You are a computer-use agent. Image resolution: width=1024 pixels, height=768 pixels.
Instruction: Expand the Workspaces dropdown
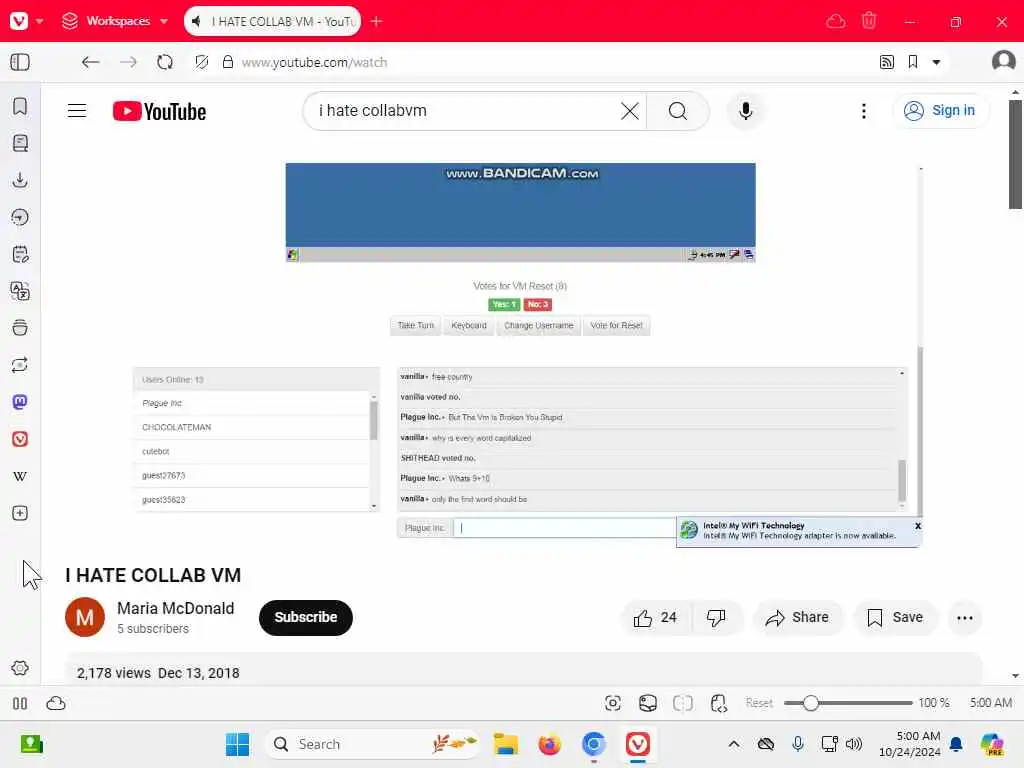tap(115, 21)
